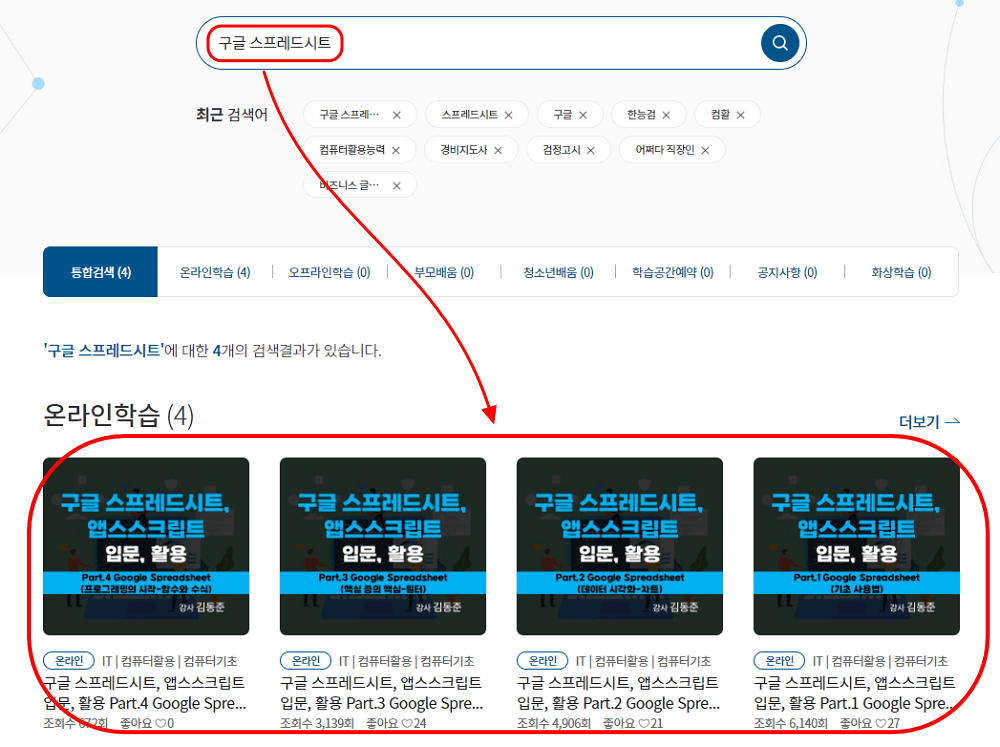Click the 더보기 link for online courses
Image resolution: width=1000 pixels, height=747 pixels.
(929, 422)
